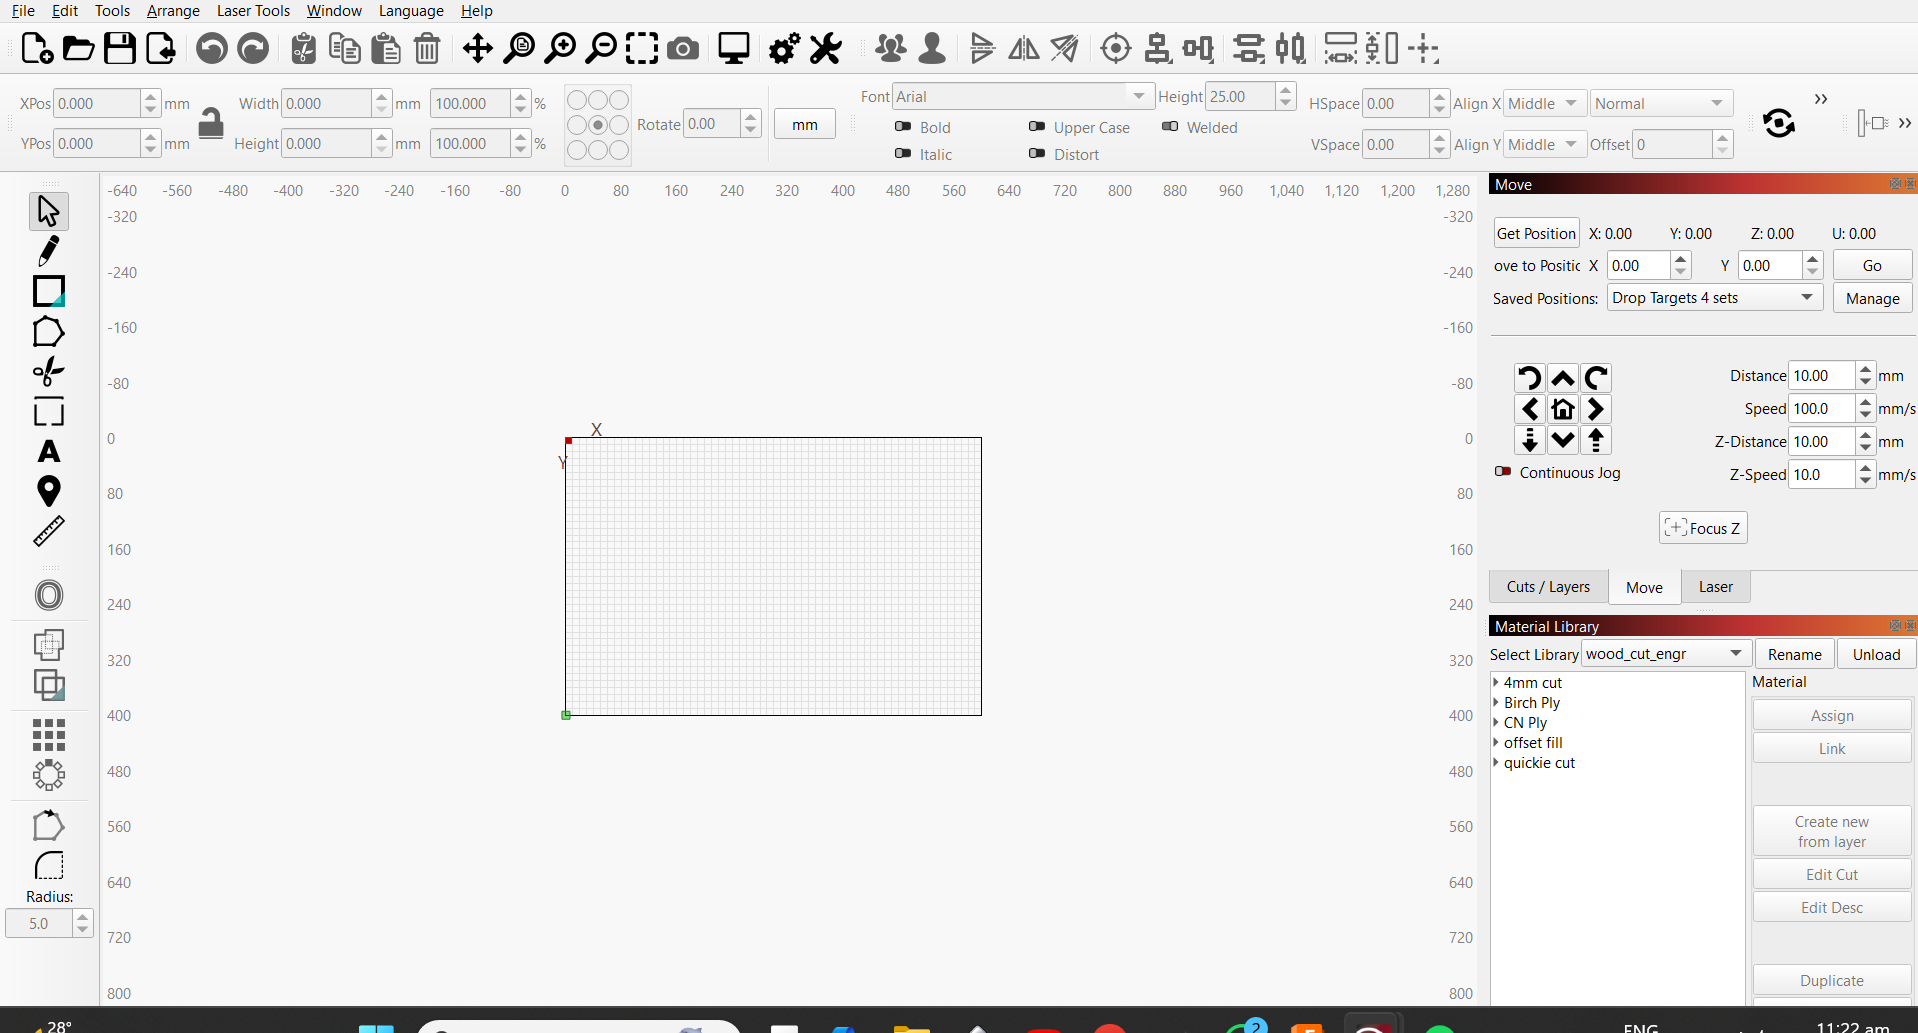Select the Rectangle drawing tool
The height and width of the screenshot is (1033, 1918).
[x=48, y=291]
